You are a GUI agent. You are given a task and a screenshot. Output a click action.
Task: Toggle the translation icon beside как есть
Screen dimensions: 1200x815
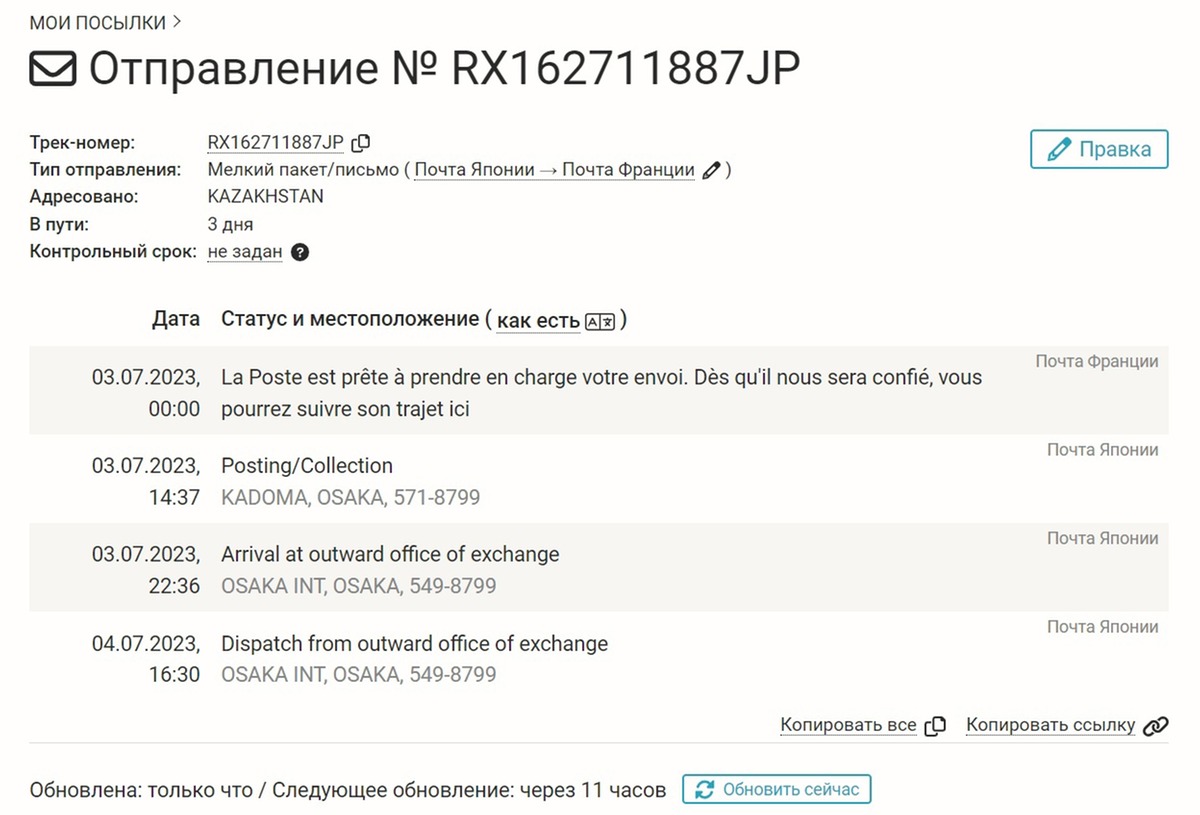599,321
